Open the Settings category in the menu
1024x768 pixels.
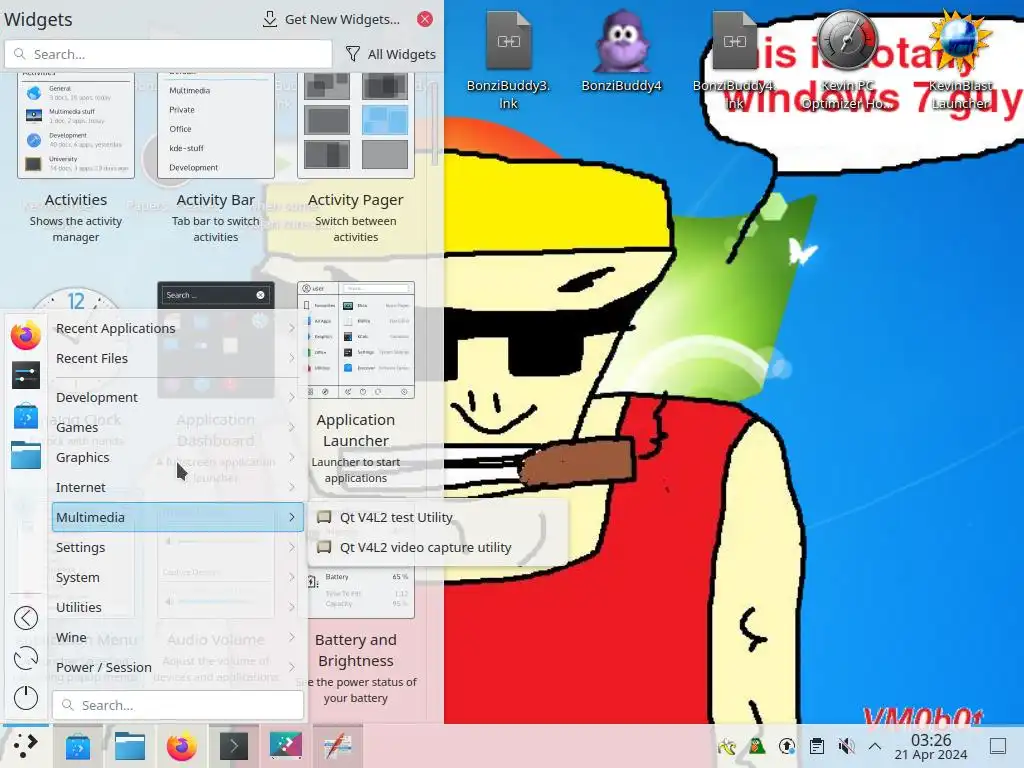tap(176, 547)
